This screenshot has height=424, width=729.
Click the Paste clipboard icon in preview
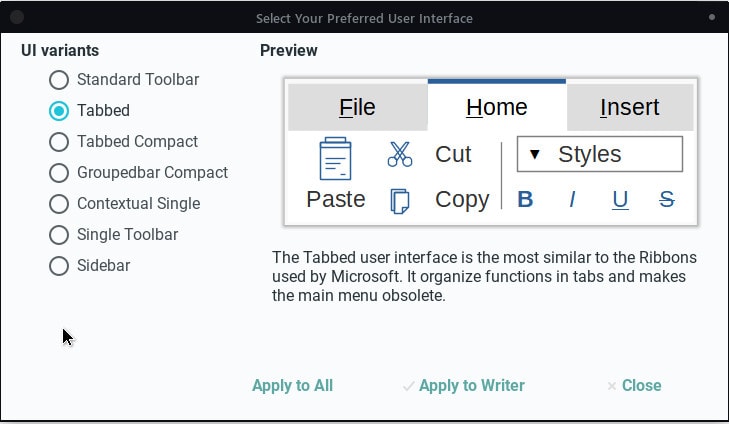(335, 159)
